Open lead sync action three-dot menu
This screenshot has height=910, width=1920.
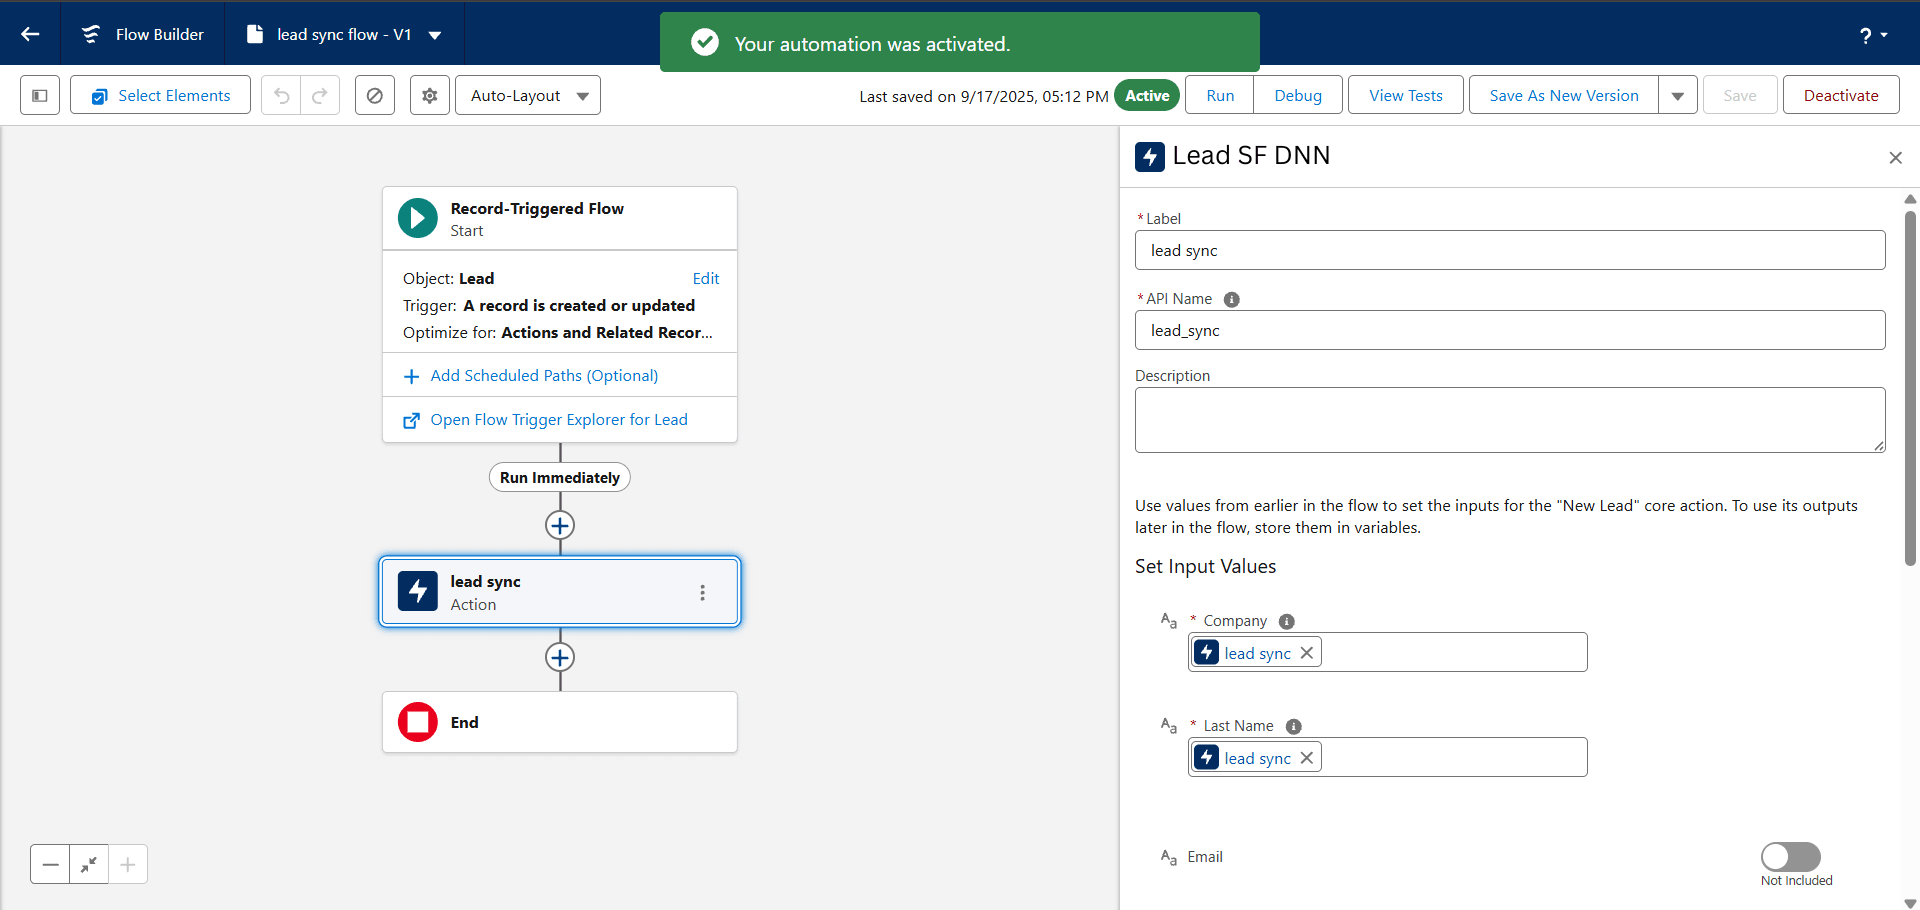(702, 593)
